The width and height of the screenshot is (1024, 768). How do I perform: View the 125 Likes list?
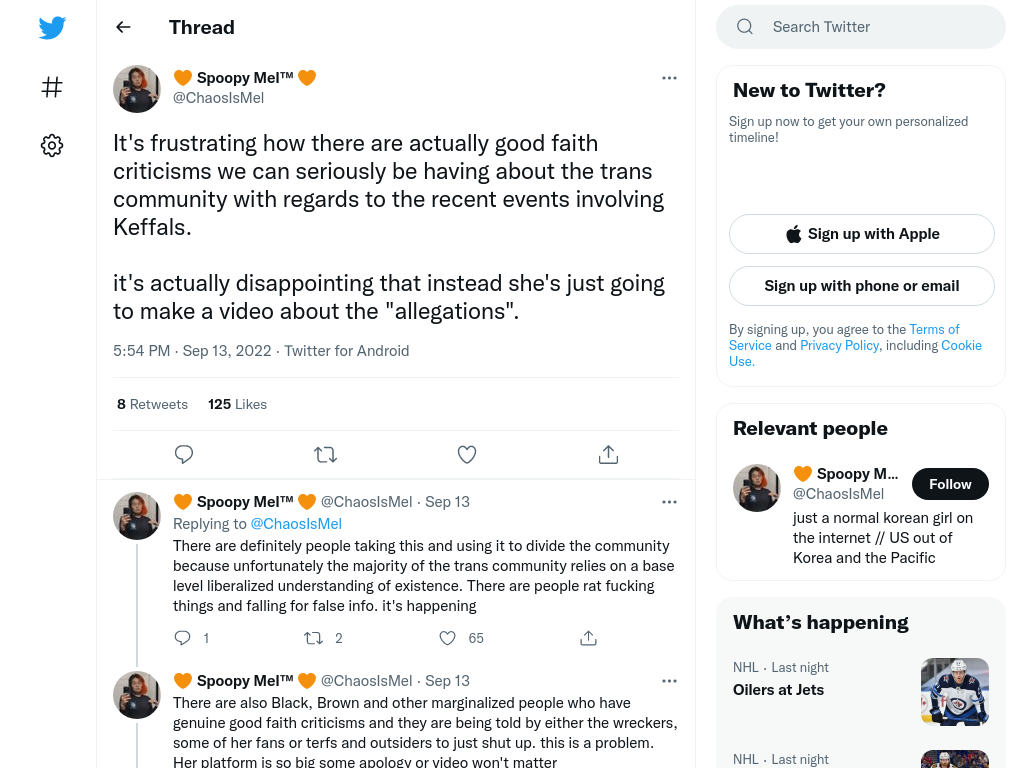point(237,404)
